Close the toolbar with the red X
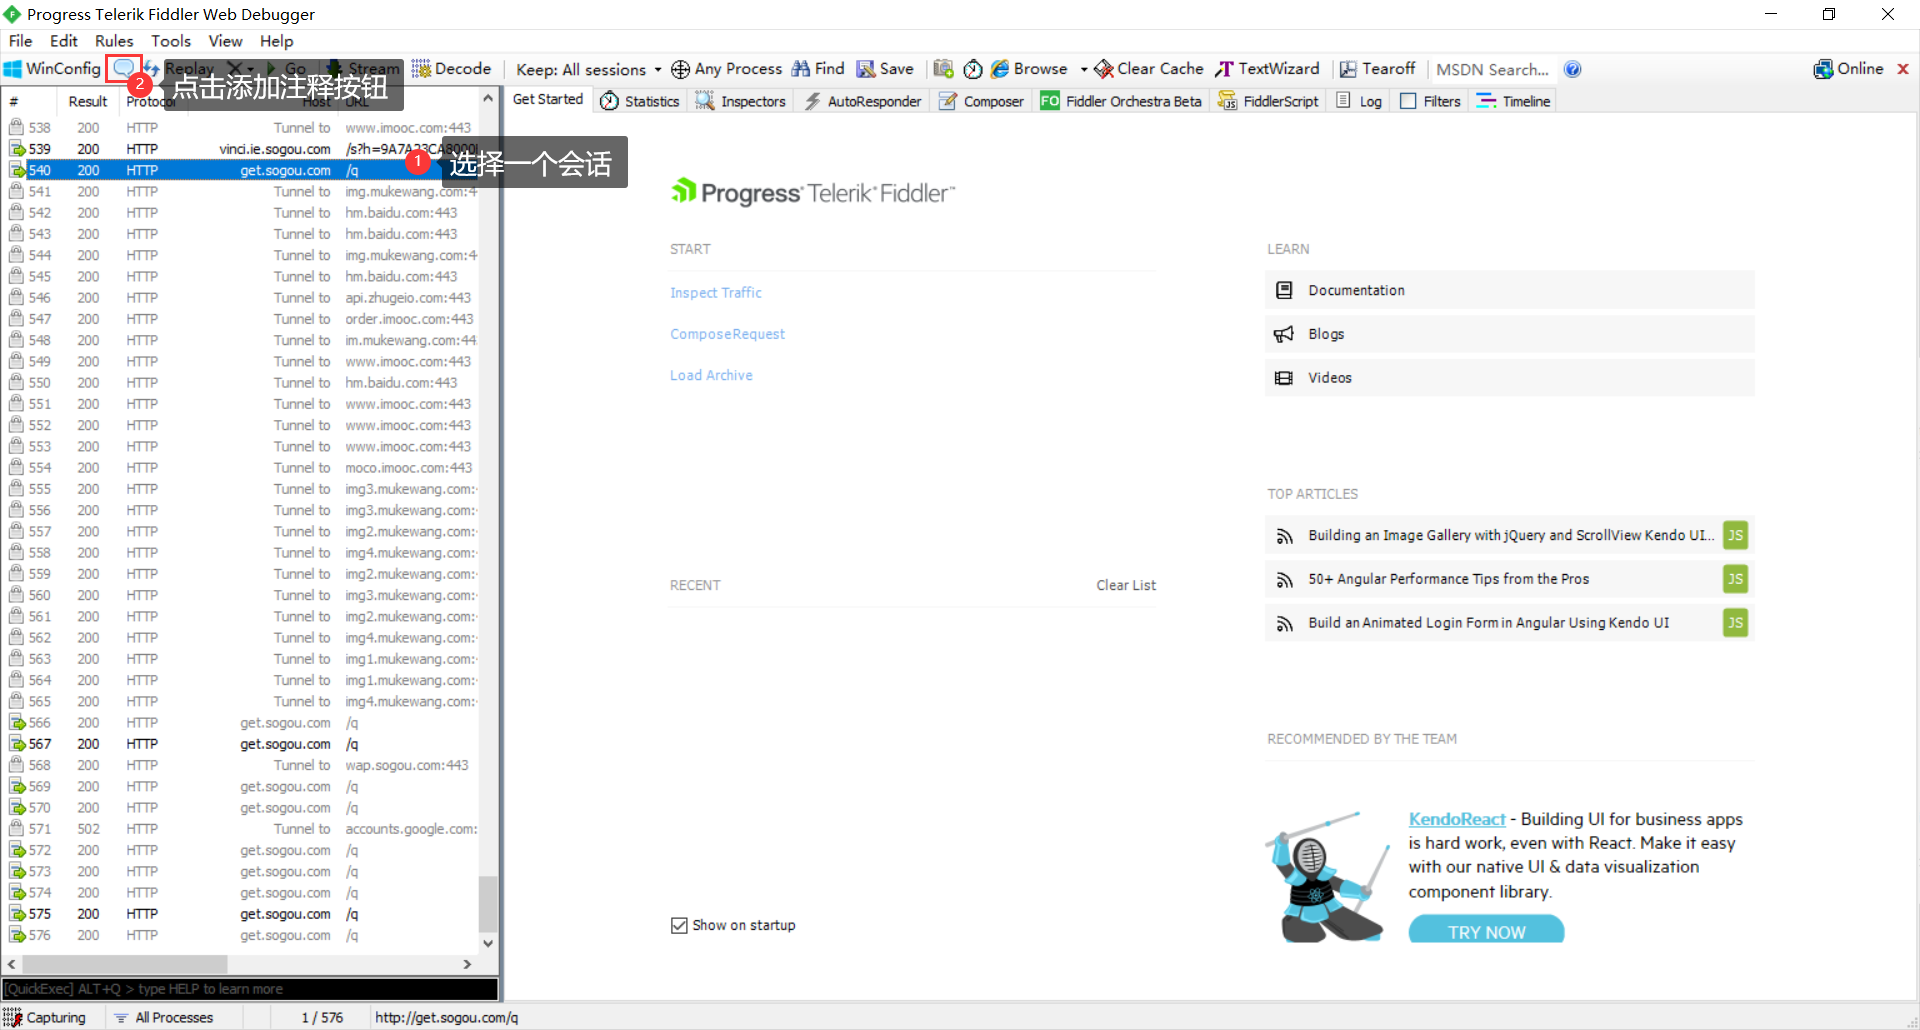The image size is (1920, 1030). tap(1903, 69)
